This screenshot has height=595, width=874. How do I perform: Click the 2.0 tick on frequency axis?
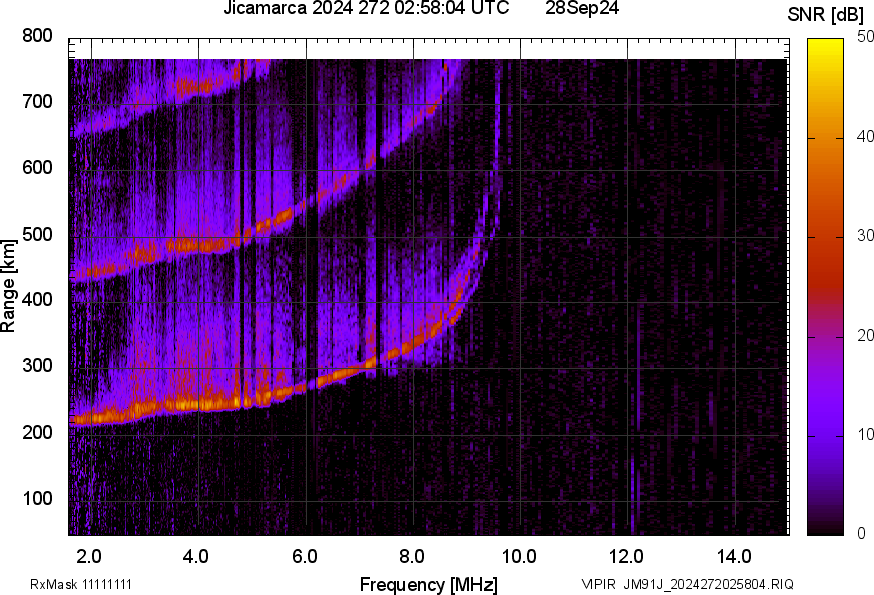point(89,556)
